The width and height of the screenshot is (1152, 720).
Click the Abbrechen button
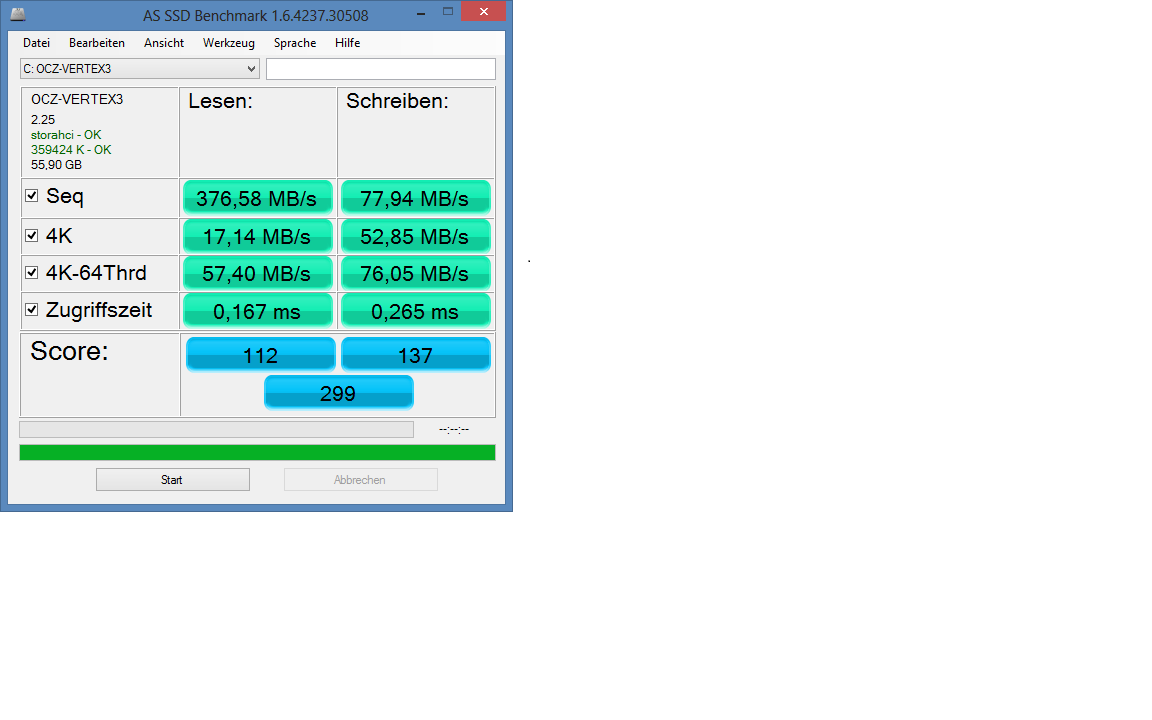(361, 480)
